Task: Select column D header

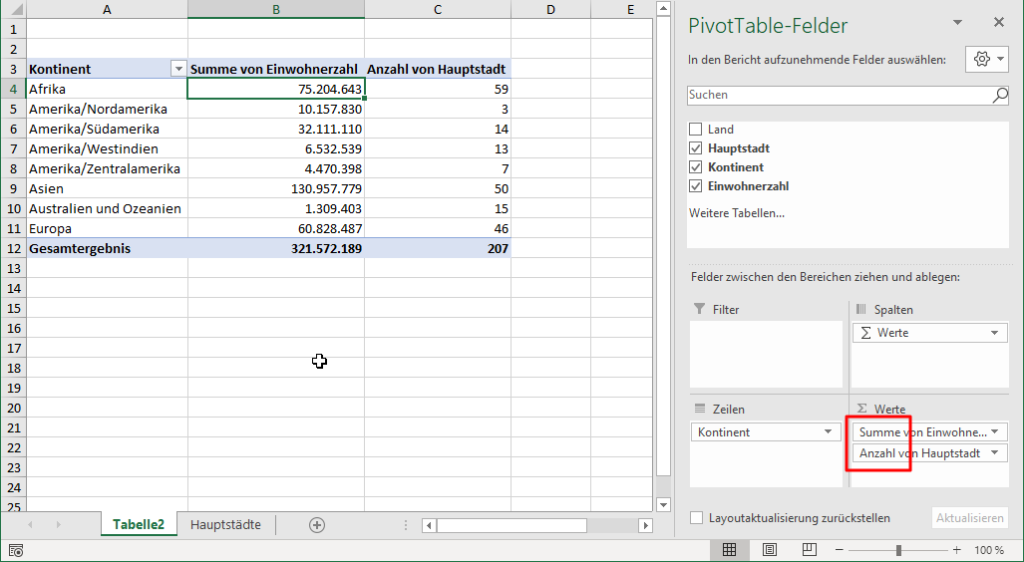Action: (x=551, y=9)
